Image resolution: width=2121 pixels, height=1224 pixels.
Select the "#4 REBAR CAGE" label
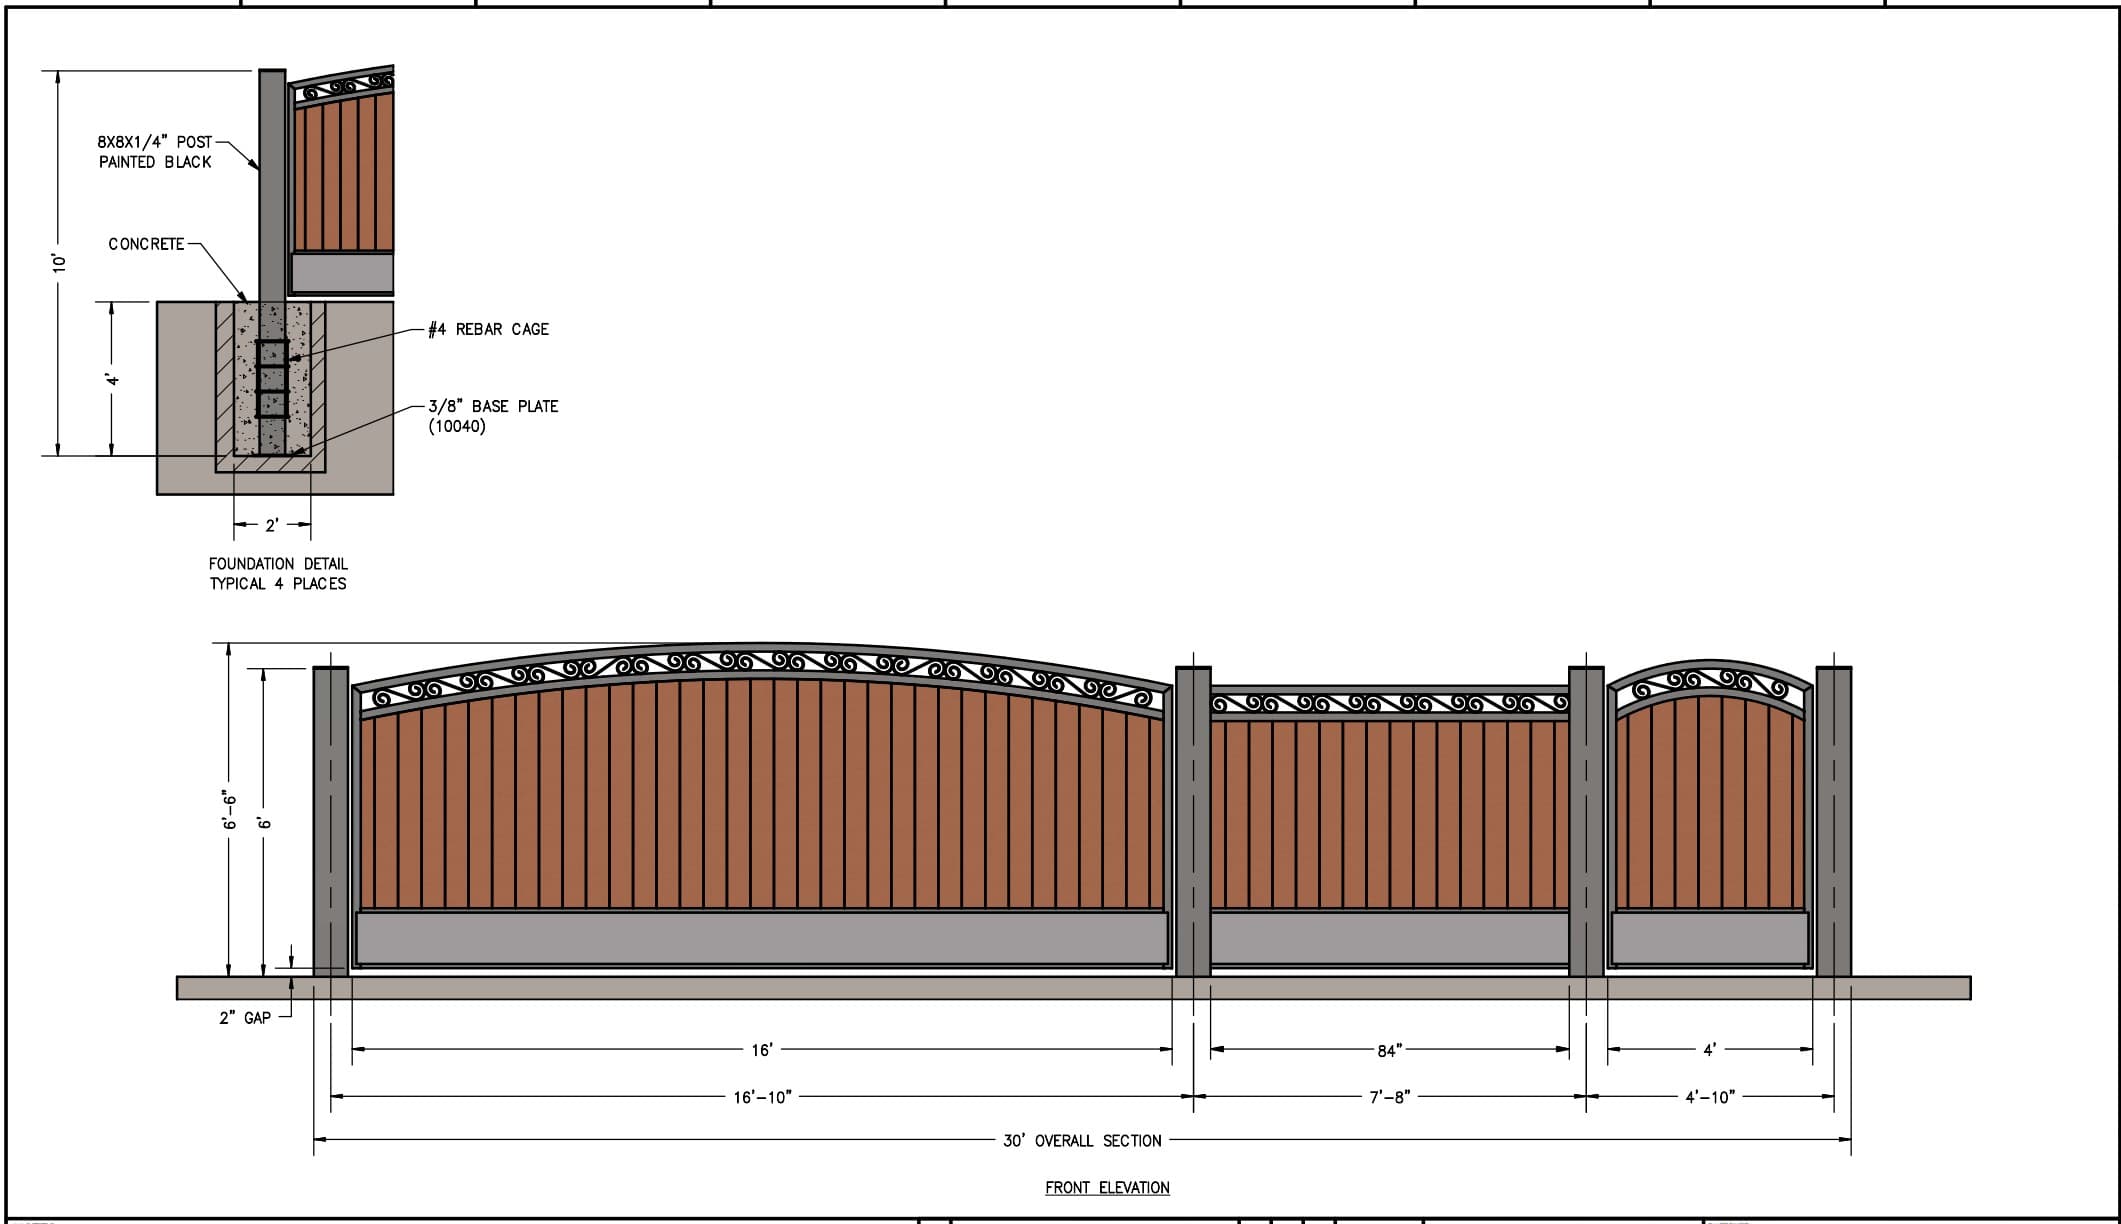point(488,329)
